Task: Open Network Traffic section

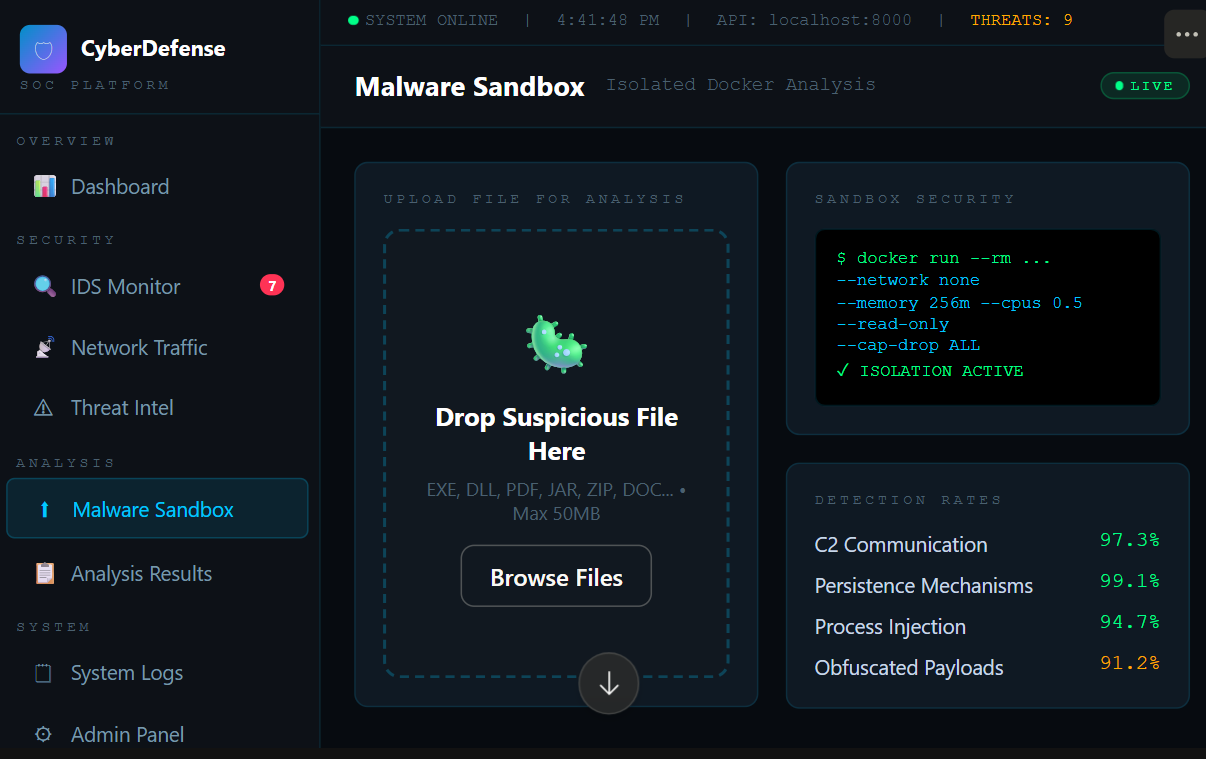Action: pyautogui.click(x=158, y=348)
